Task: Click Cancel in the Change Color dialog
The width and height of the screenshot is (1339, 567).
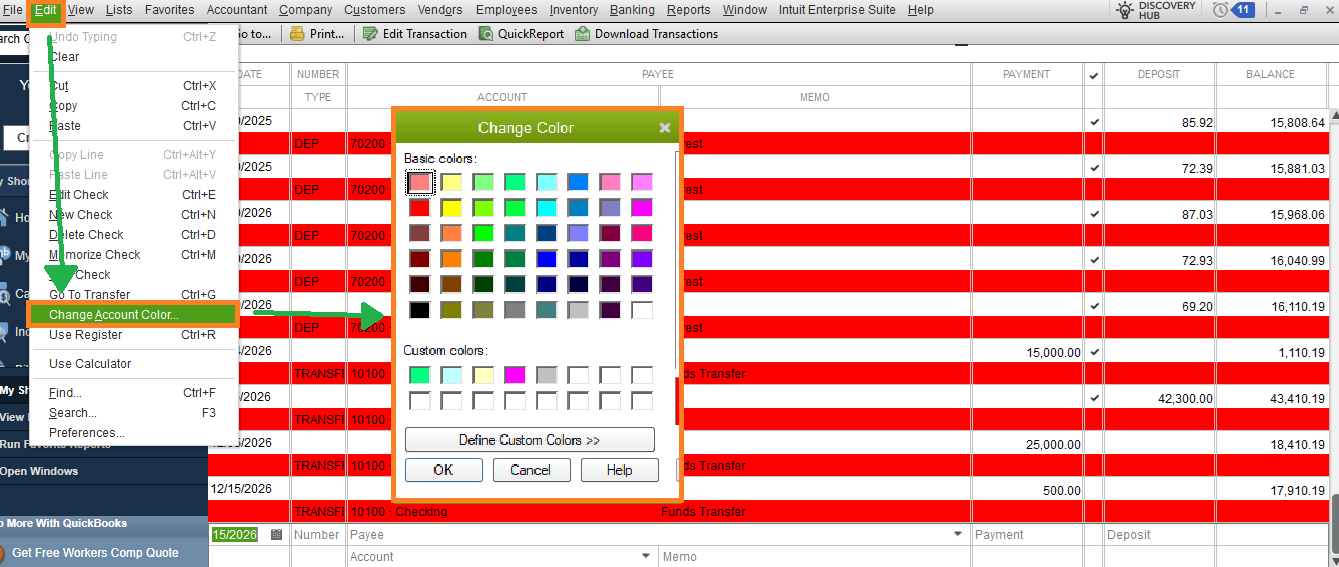Action: pyautogui.click(x=531, y=470)
